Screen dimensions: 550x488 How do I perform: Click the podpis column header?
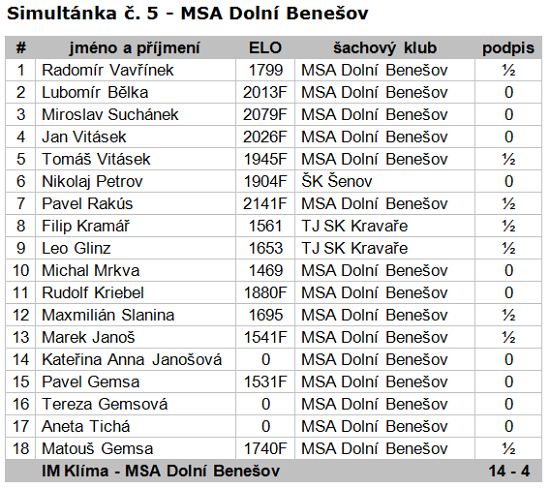click(508, 48)
